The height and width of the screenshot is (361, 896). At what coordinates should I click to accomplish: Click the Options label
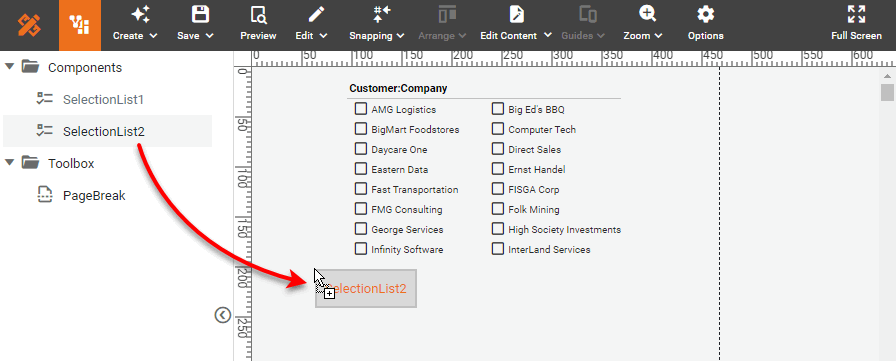coord(706,35)
